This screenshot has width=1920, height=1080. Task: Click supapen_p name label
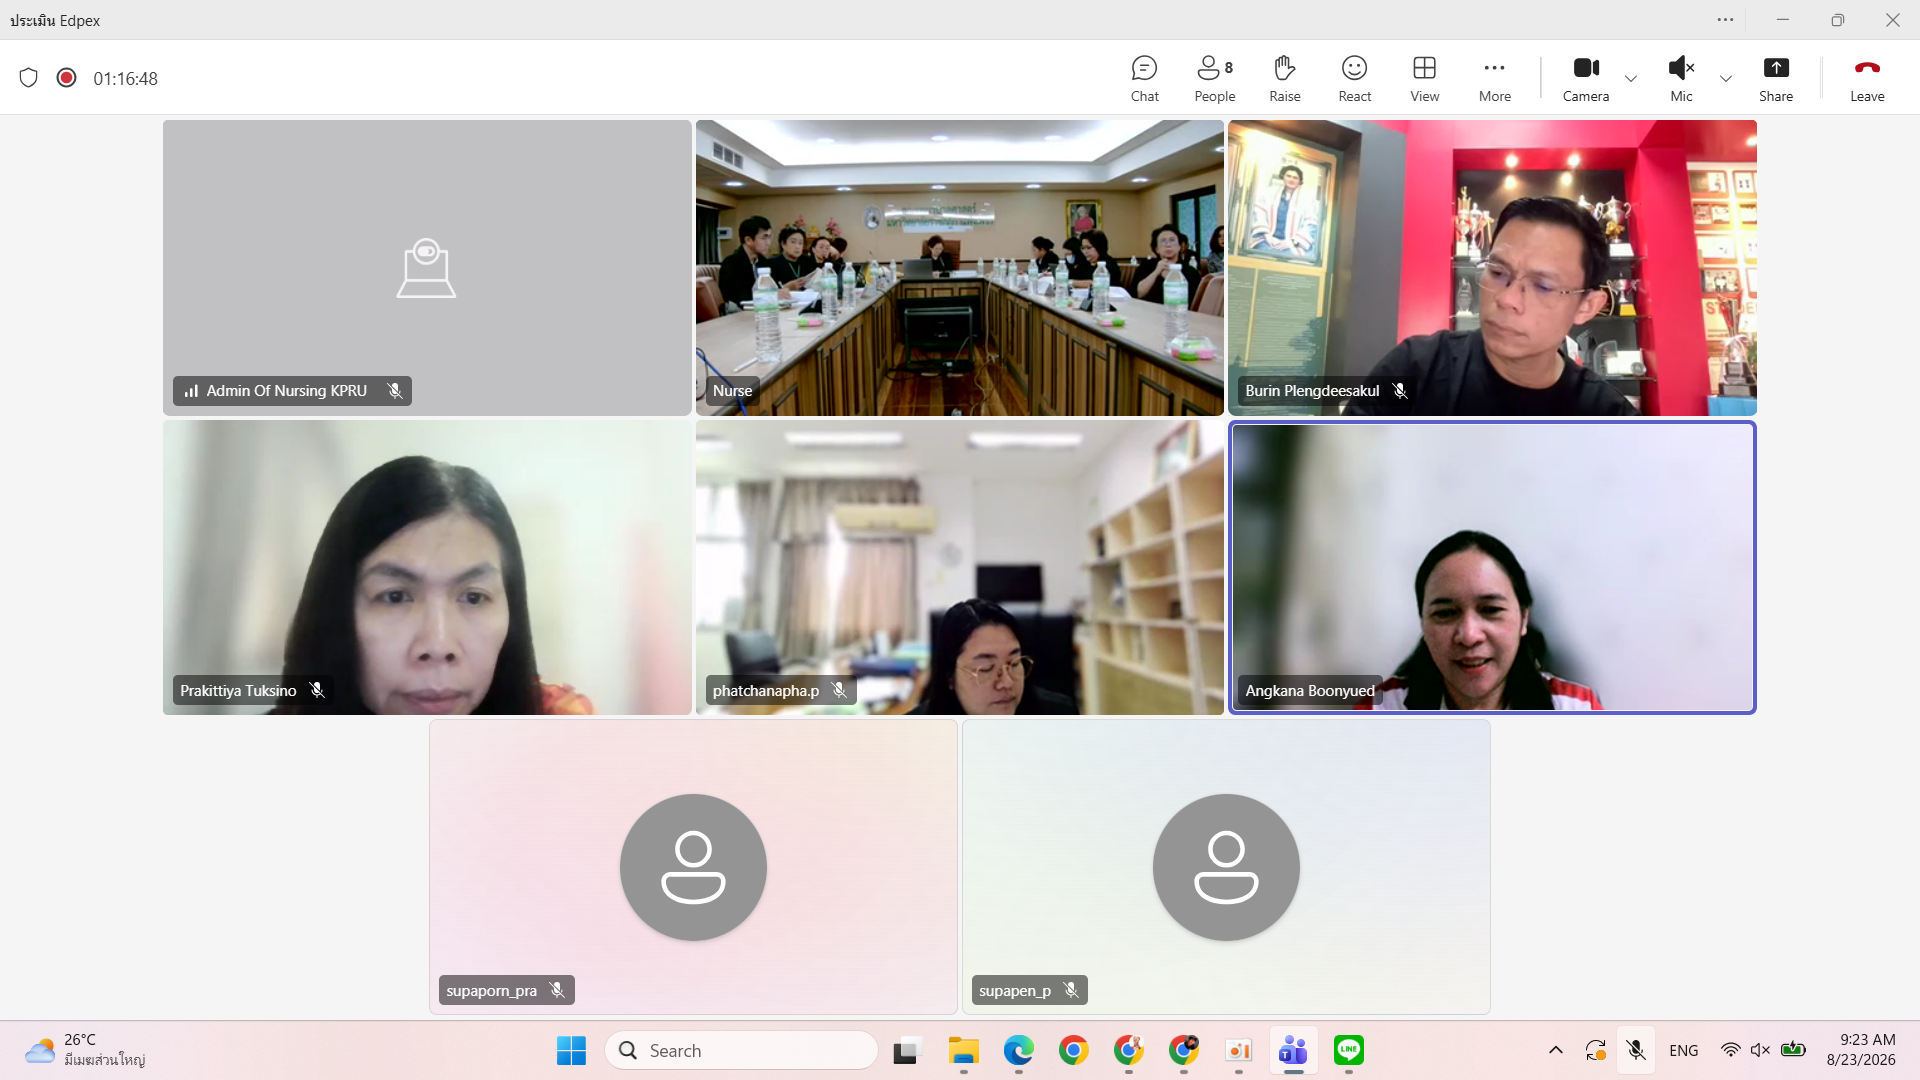[x=1014, y=991]
